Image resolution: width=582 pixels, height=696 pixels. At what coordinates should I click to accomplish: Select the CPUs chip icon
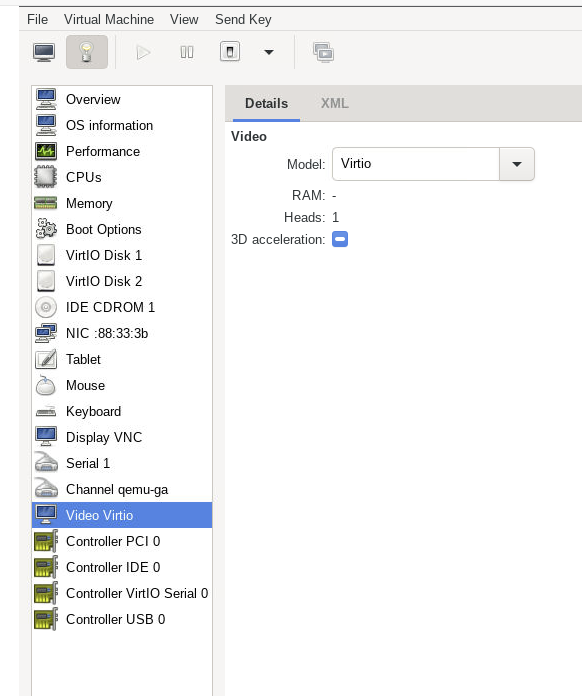pos(46,177)
